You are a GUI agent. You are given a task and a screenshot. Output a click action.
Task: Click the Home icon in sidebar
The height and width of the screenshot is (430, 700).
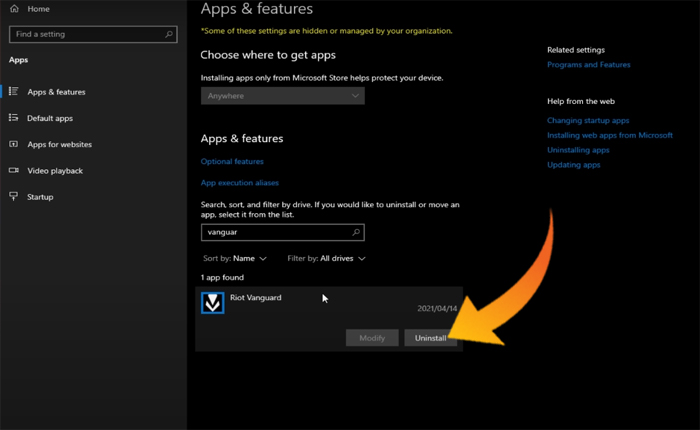point(14,9)
